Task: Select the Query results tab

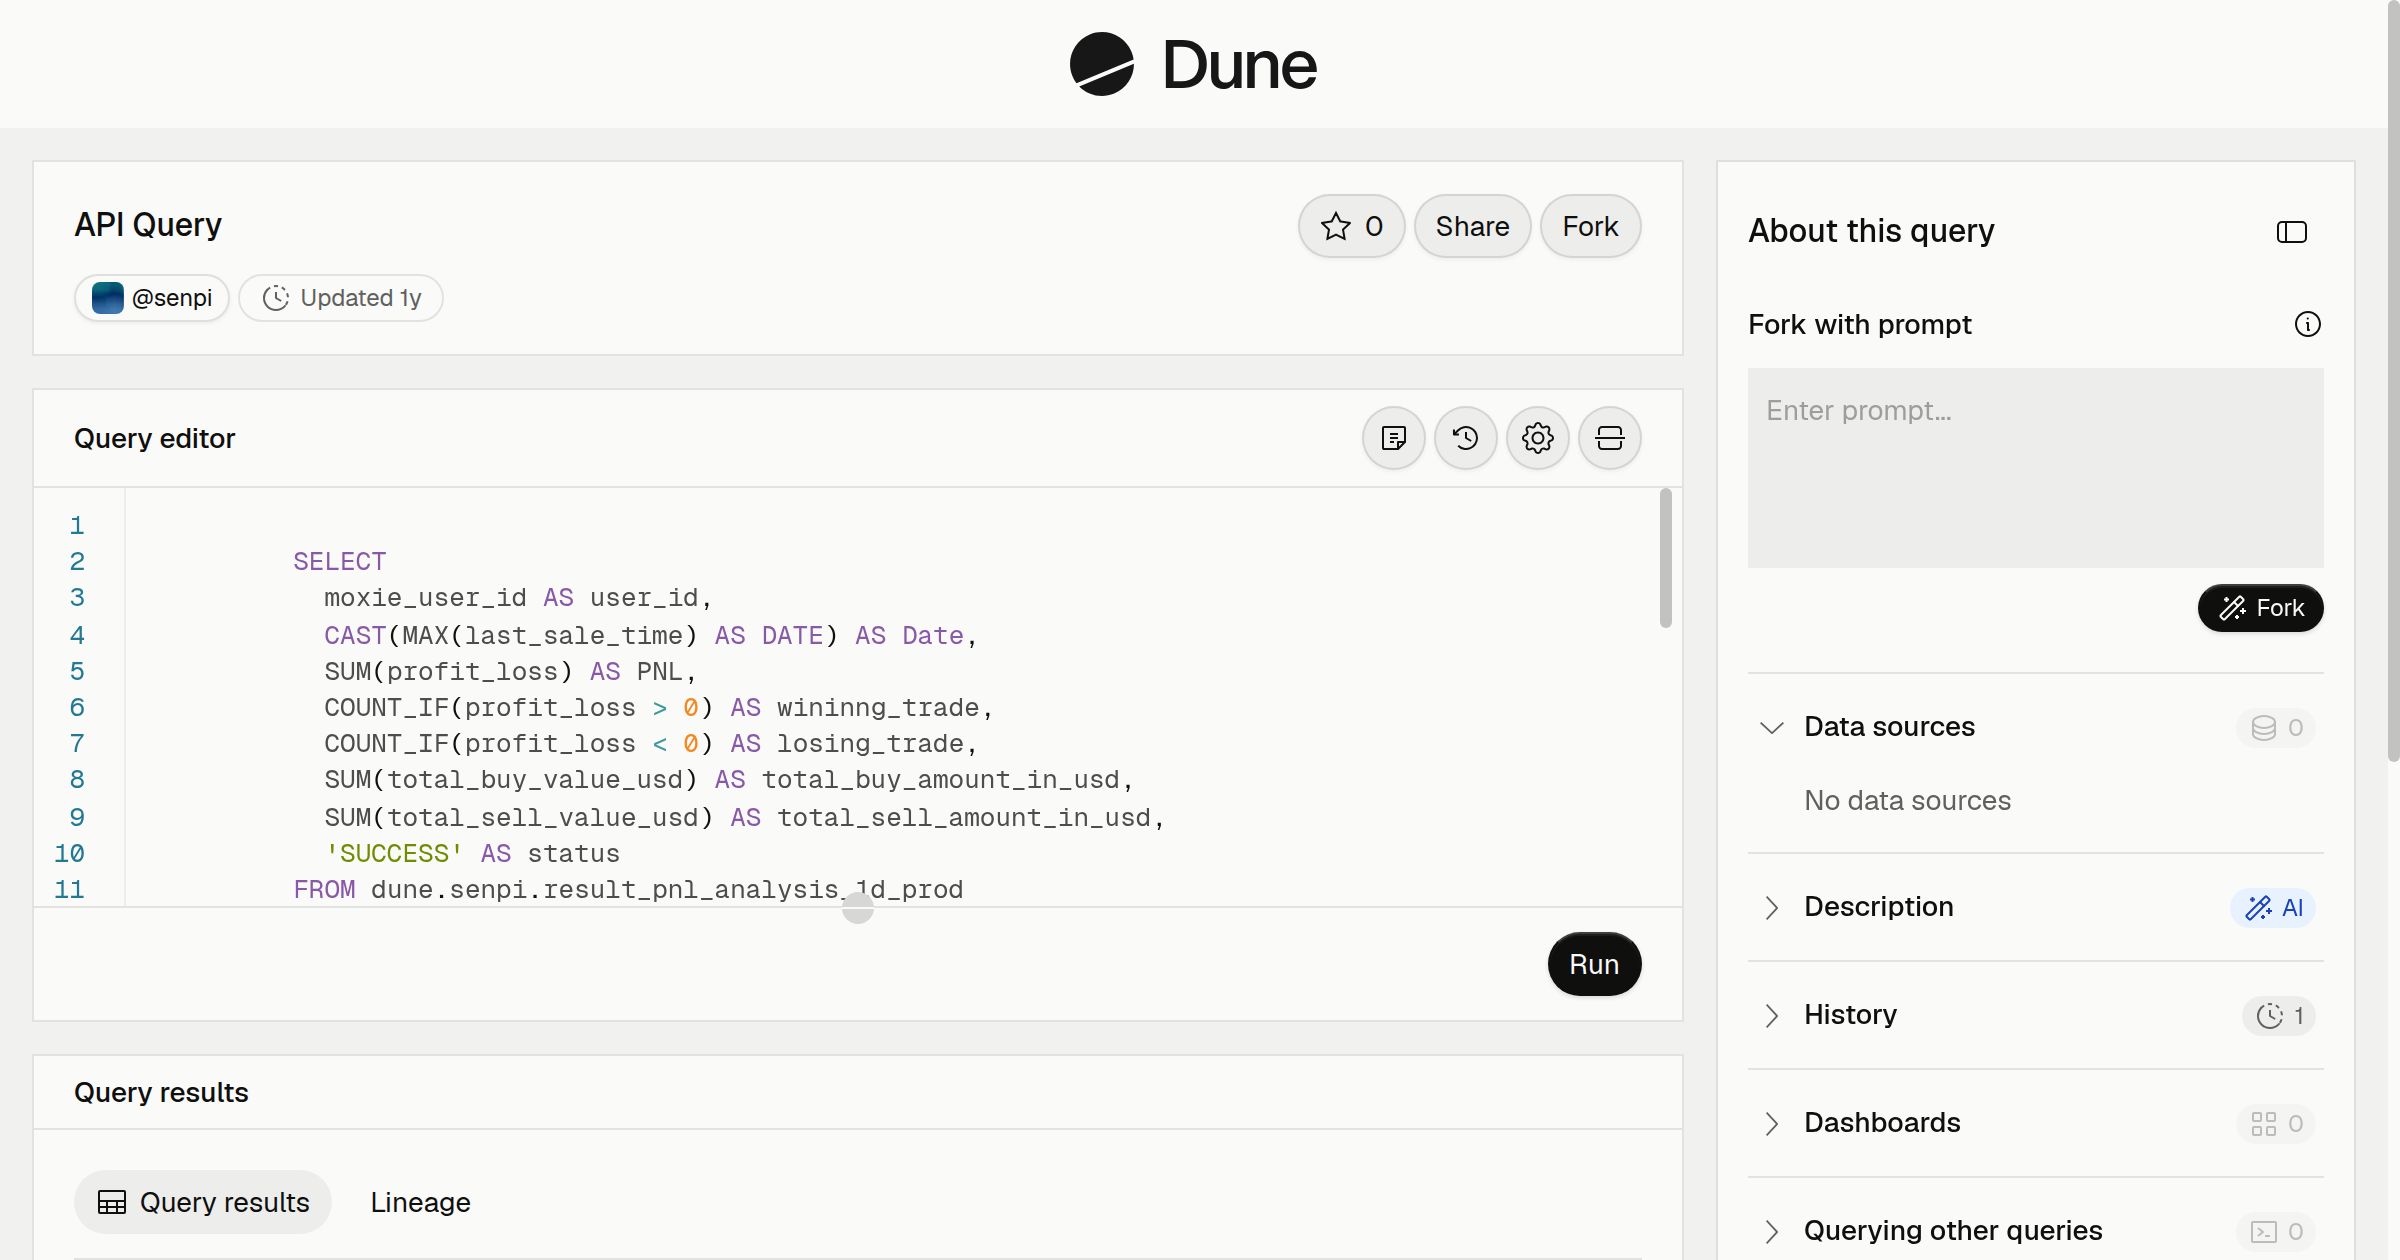Action: [203, 1202]
